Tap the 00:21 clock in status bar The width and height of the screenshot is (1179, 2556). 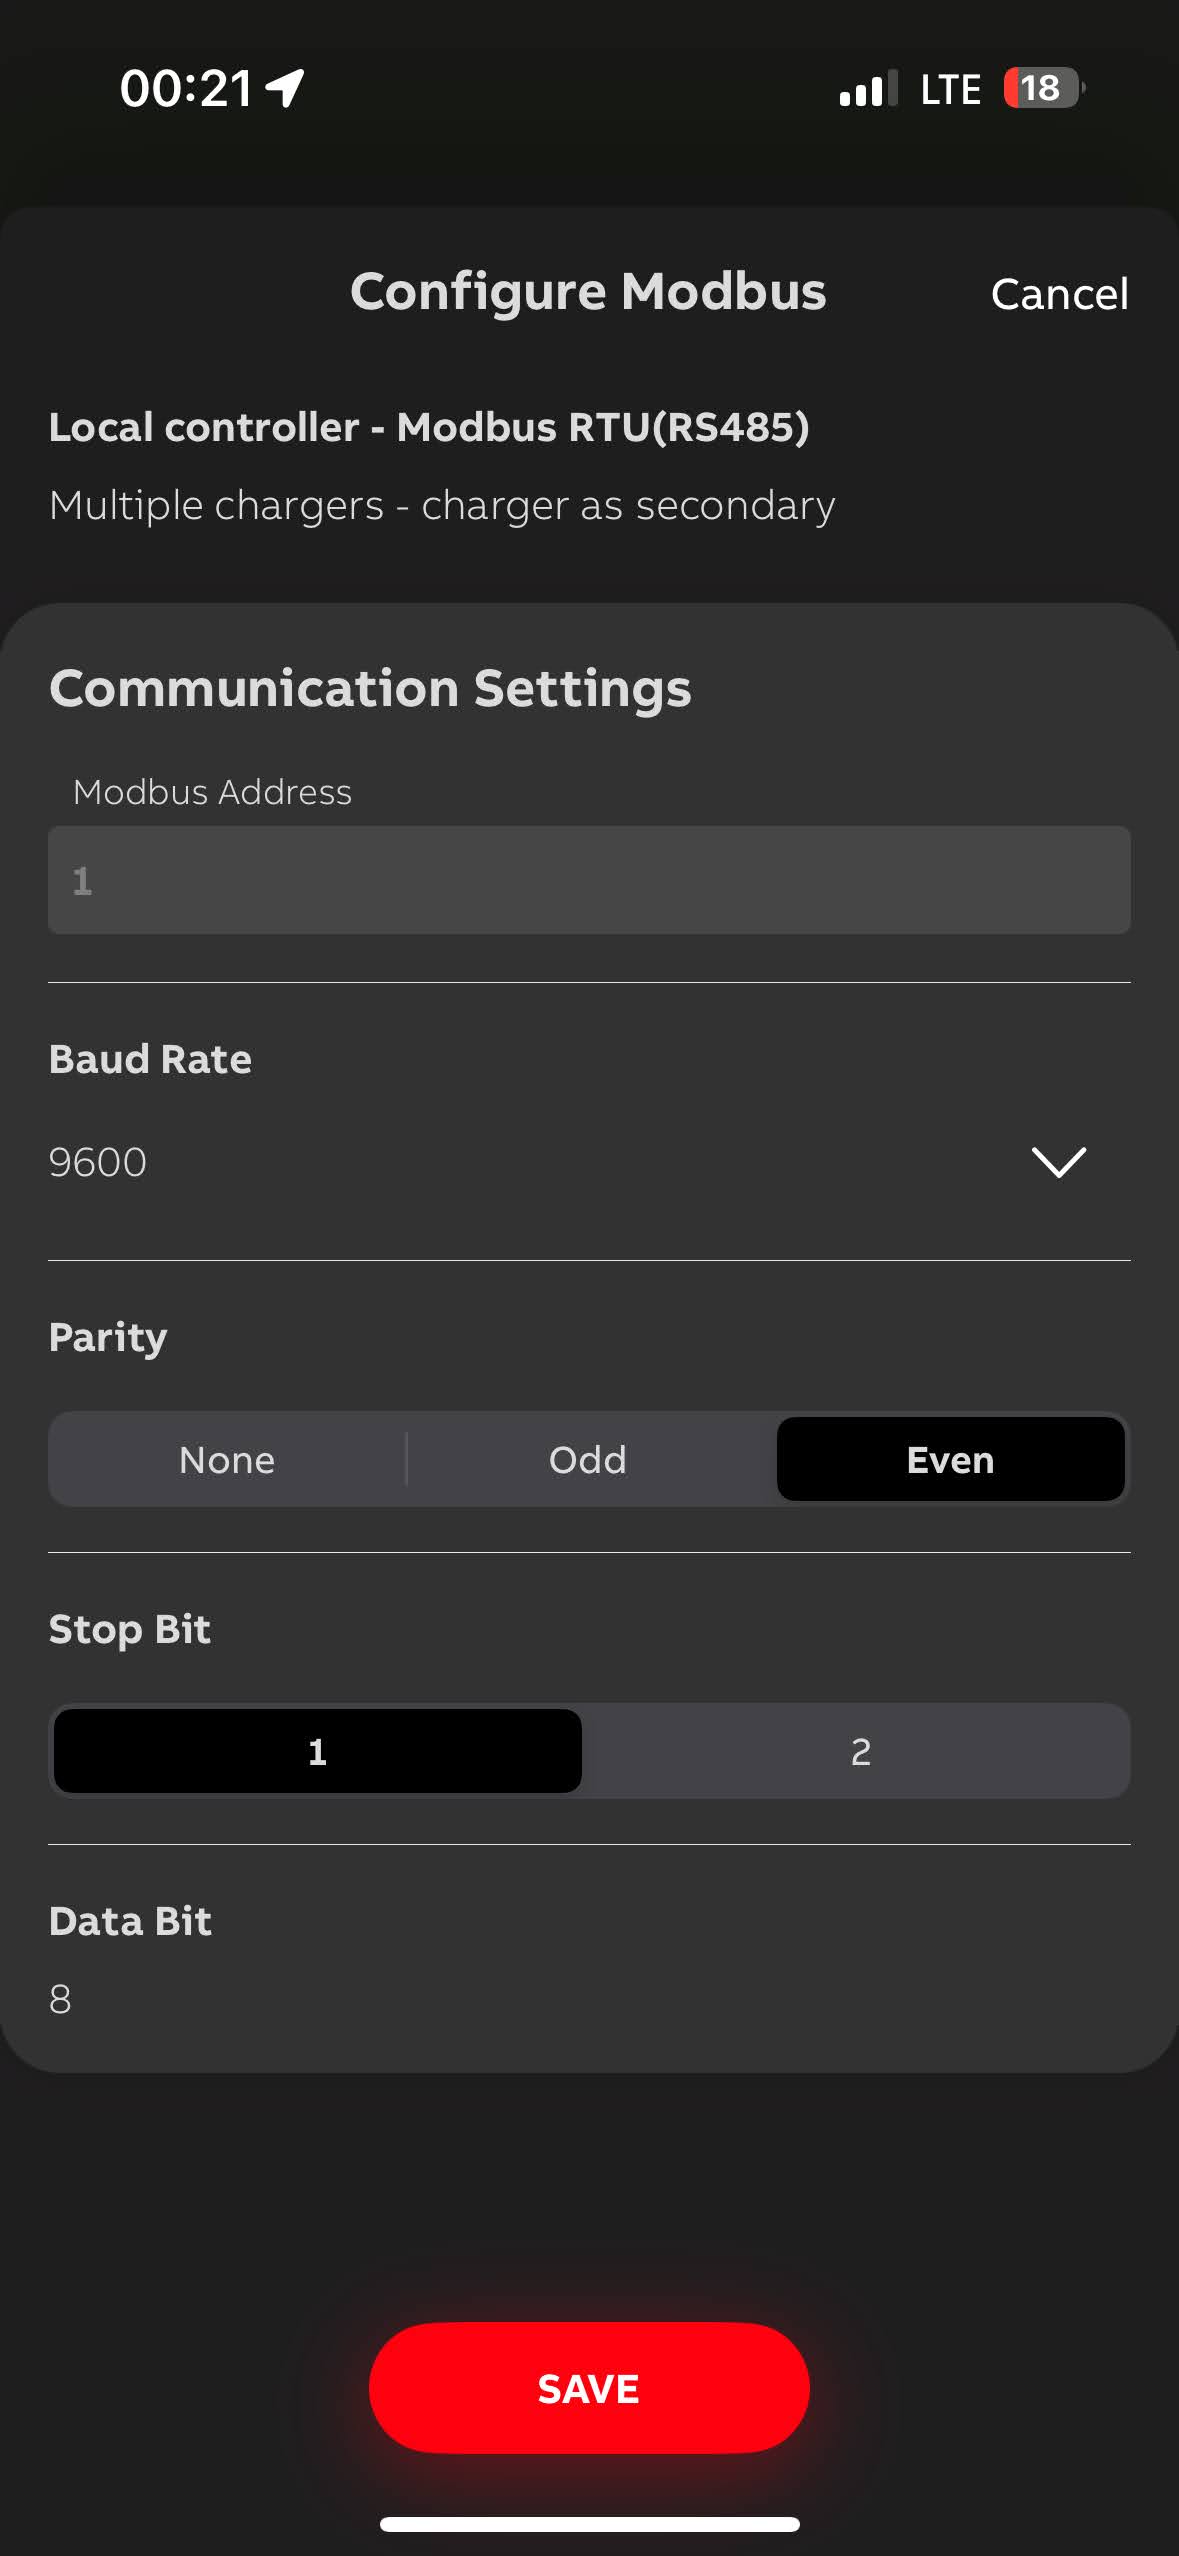click(x=186, y=88)
